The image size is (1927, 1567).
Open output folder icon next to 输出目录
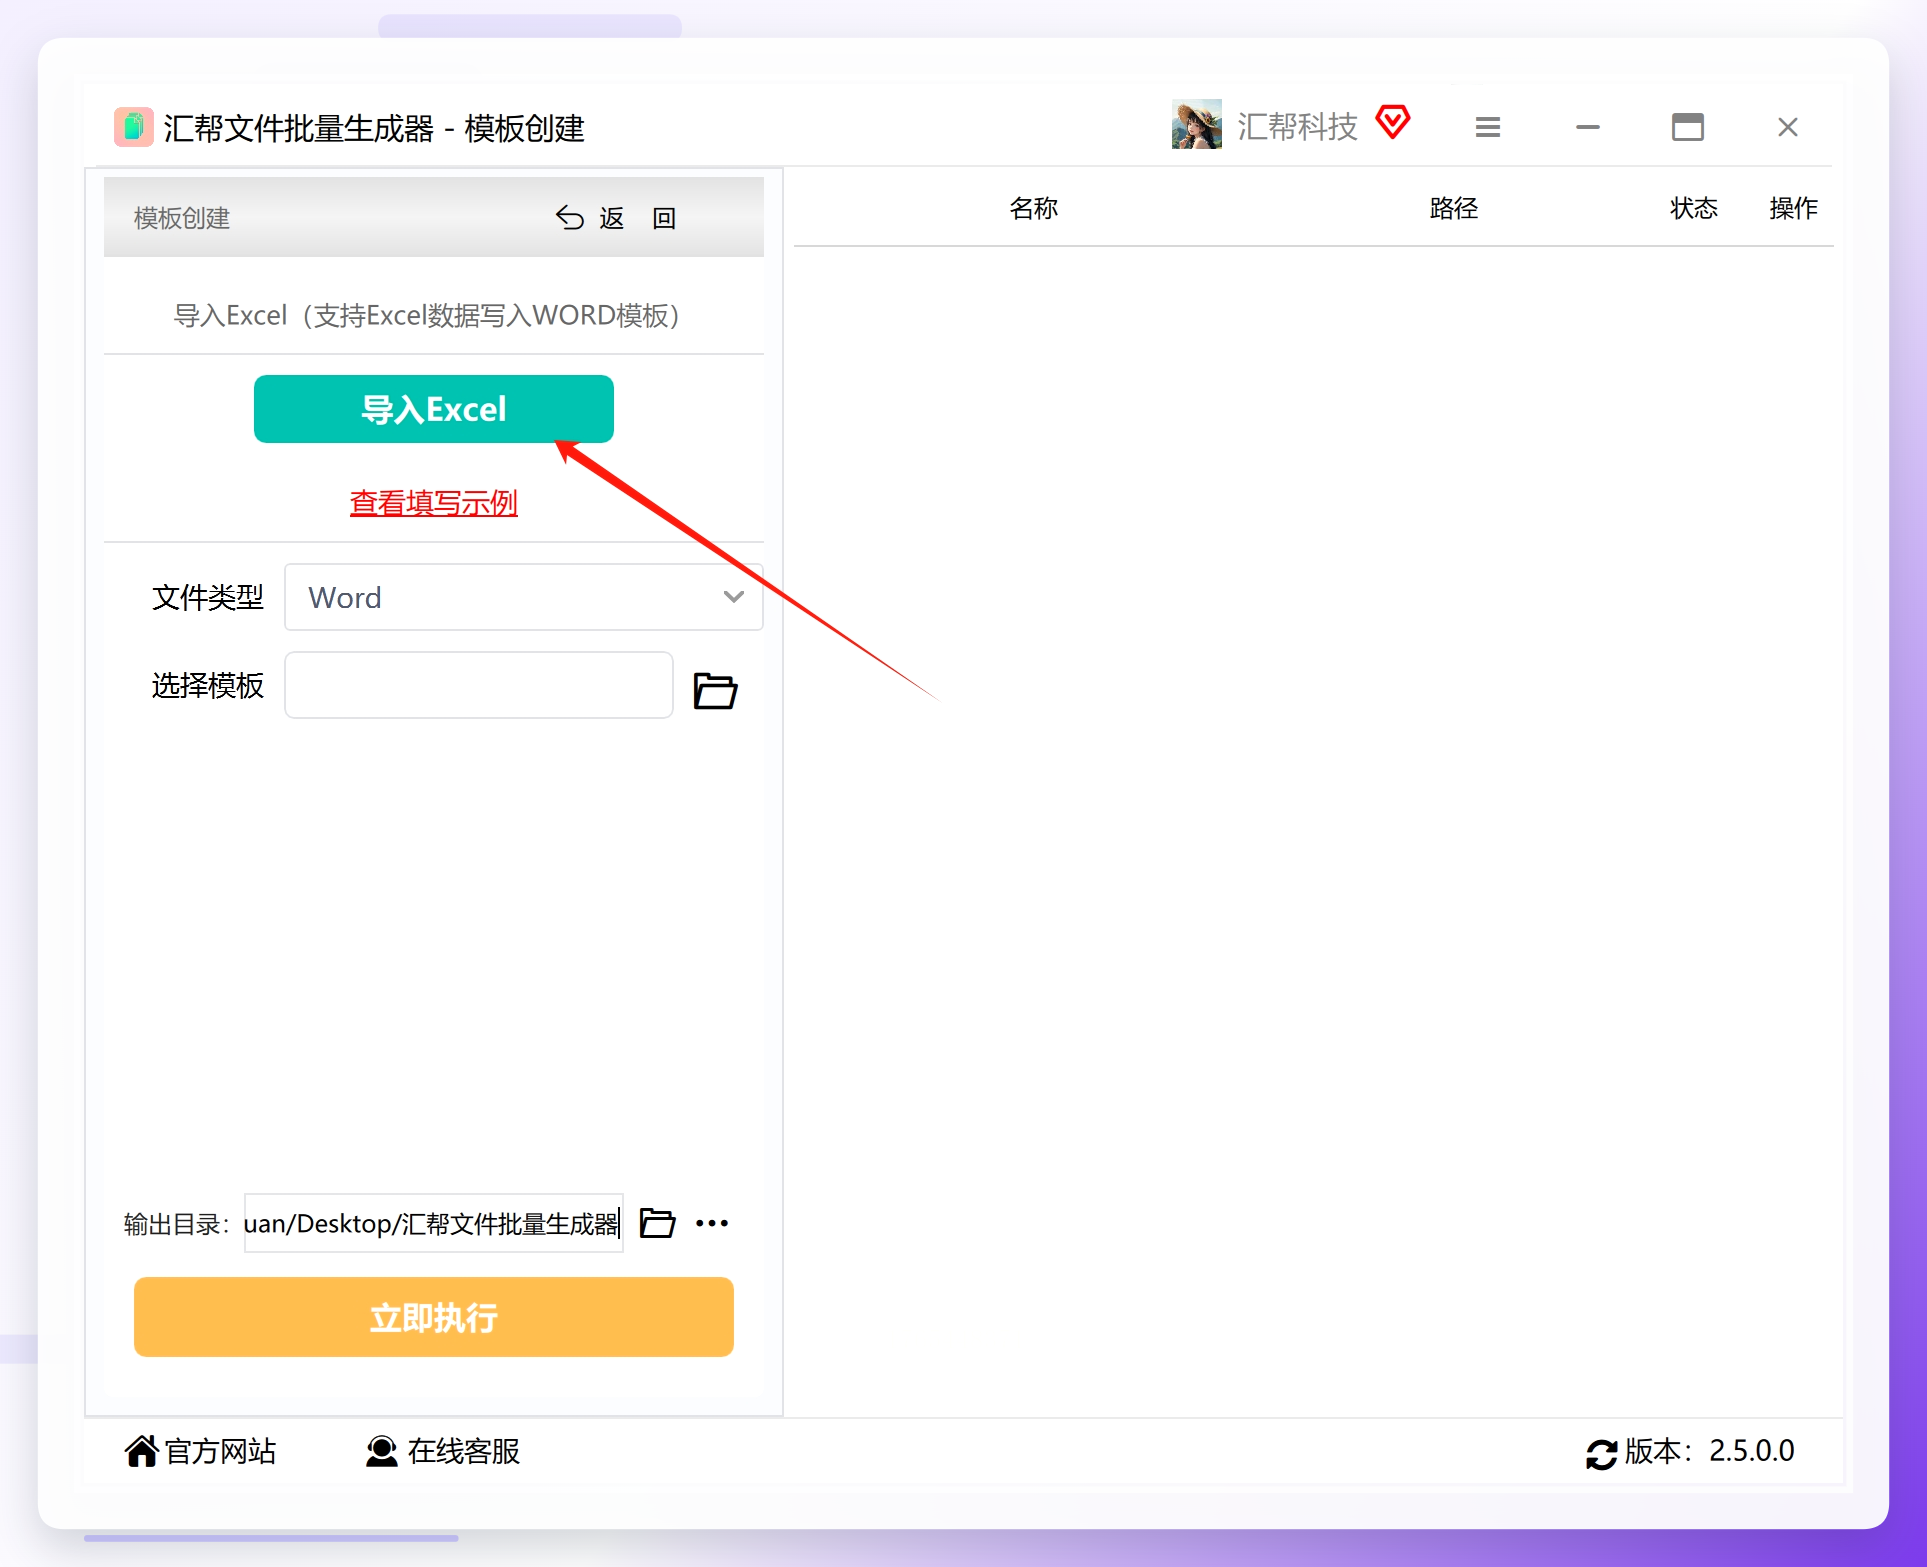click(657, 1222)
